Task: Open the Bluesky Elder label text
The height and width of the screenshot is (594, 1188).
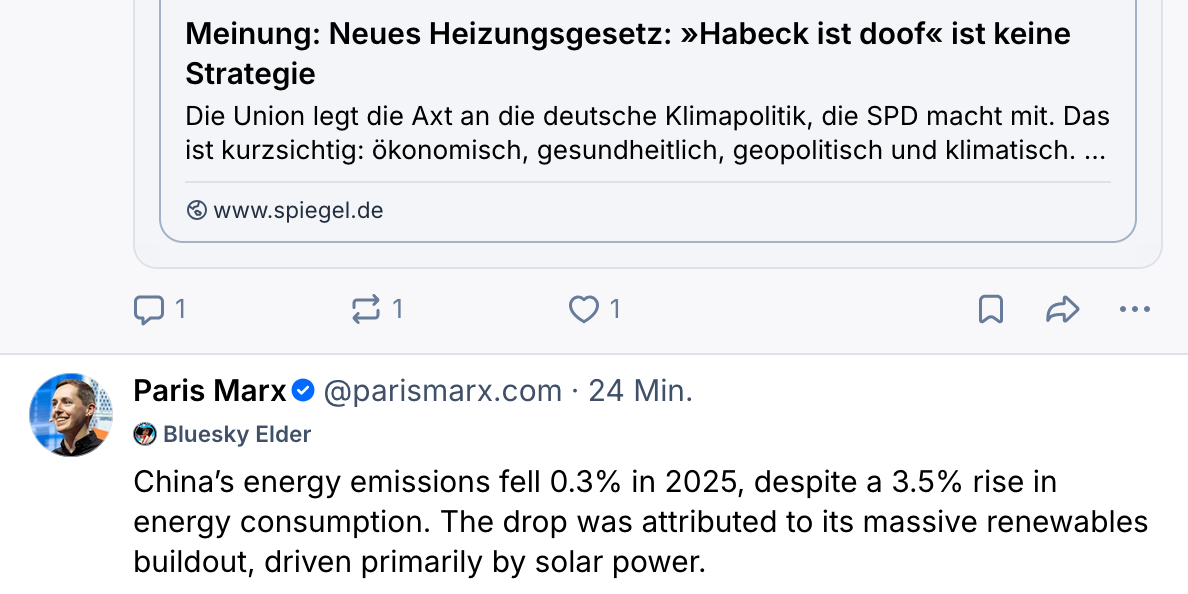Action: [x=237, y=434]
